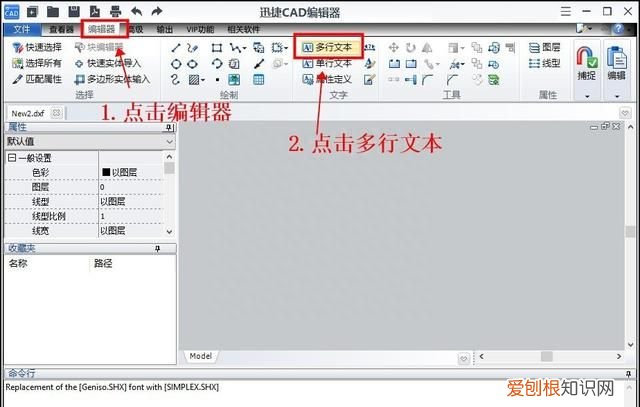Toggle the 捕捉 snap magnet button
Screen dimensions: 640x407
[587, 63]
